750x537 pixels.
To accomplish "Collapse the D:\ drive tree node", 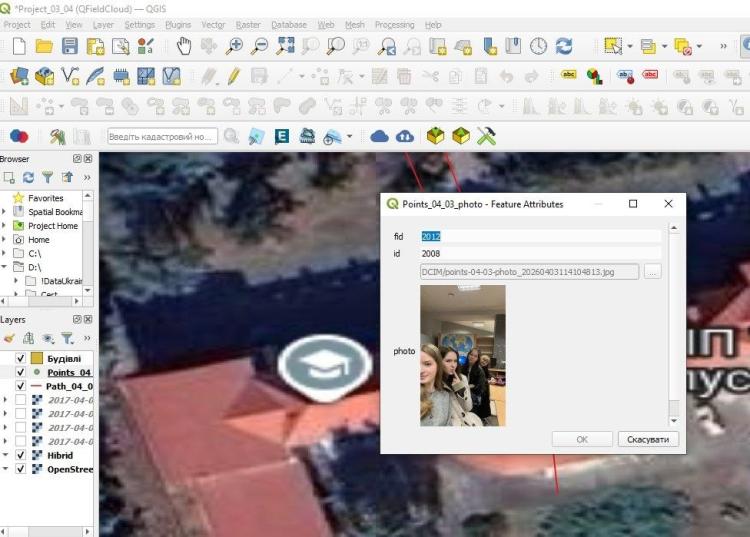I will 4,267.
